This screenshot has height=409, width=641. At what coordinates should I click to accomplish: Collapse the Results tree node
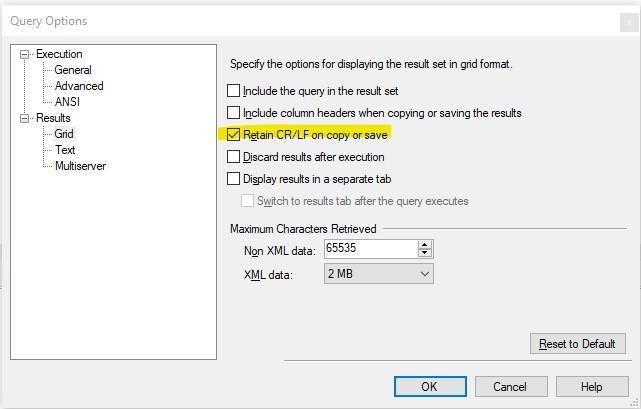pos(26,118)
